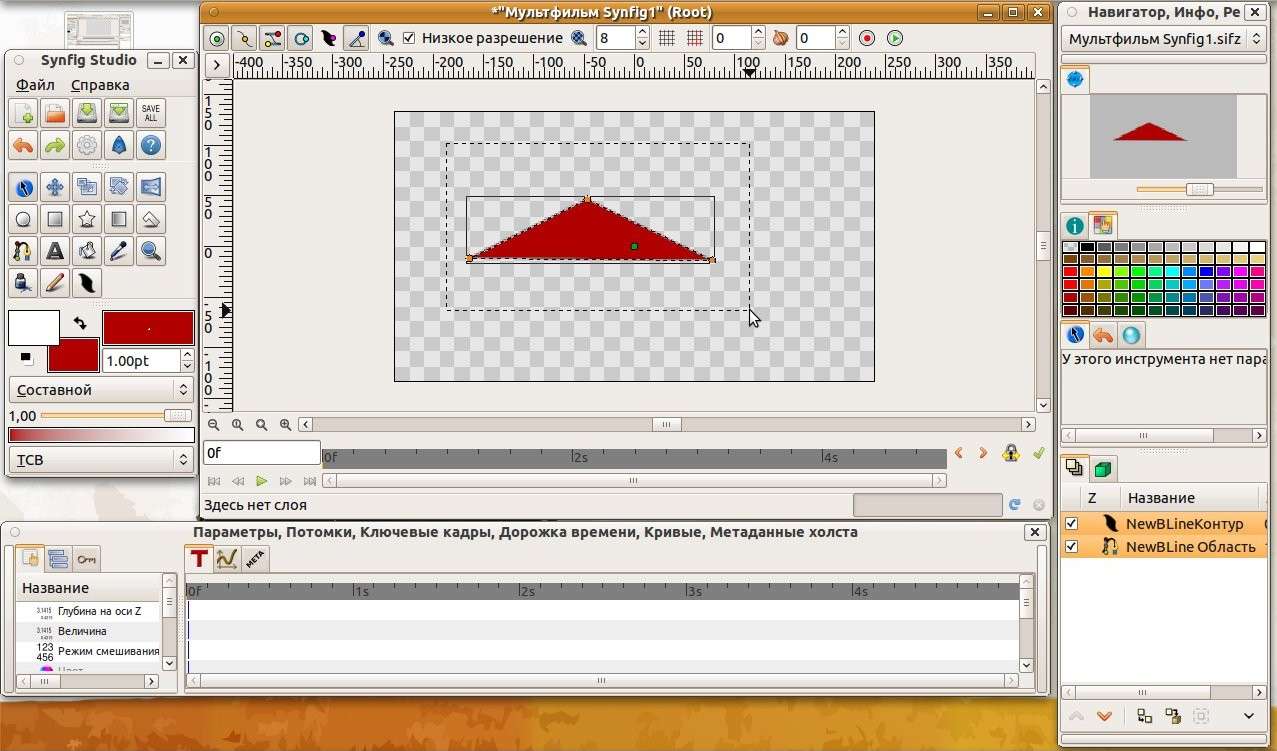Screen dimensions: 1277x751
Task: Click the Undo arrow in toolbox
Action: tap(23, 145)
